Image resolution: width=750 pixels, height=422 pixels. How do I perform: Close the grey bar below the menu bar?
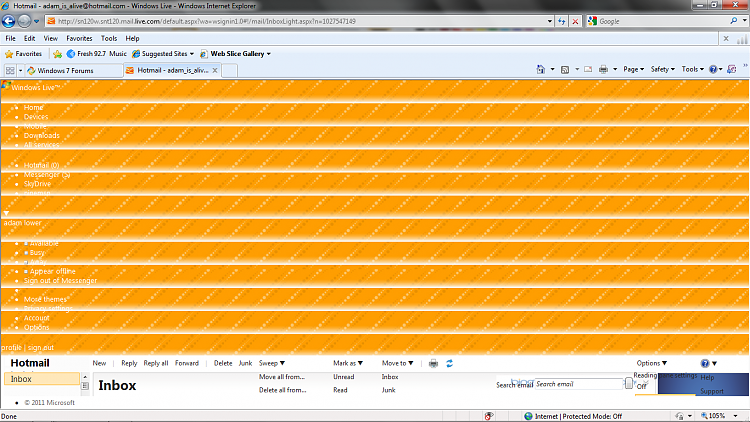click(x=726, y=39)
